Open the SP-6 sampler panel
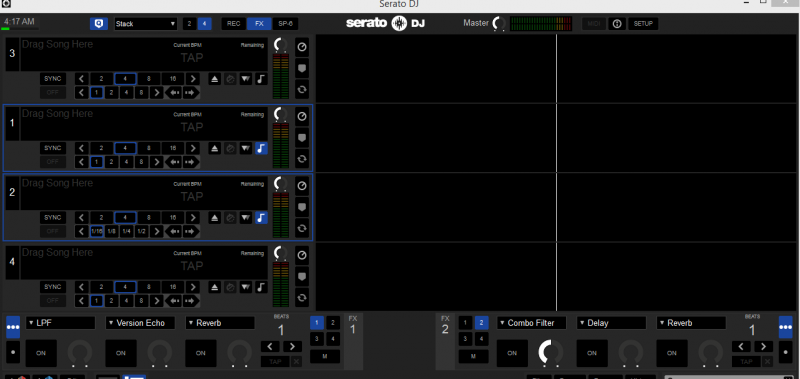 point(285,23)
